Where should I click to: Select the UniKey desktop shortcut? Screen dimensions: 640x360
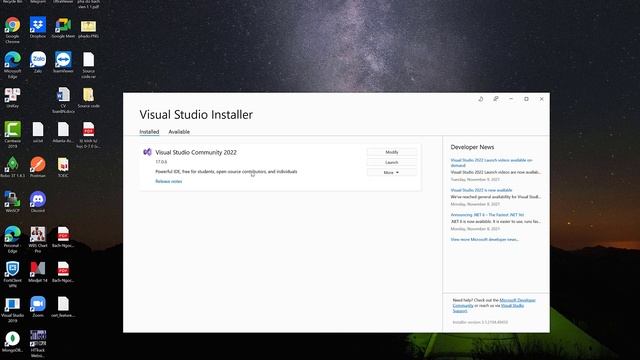[12, 98]
